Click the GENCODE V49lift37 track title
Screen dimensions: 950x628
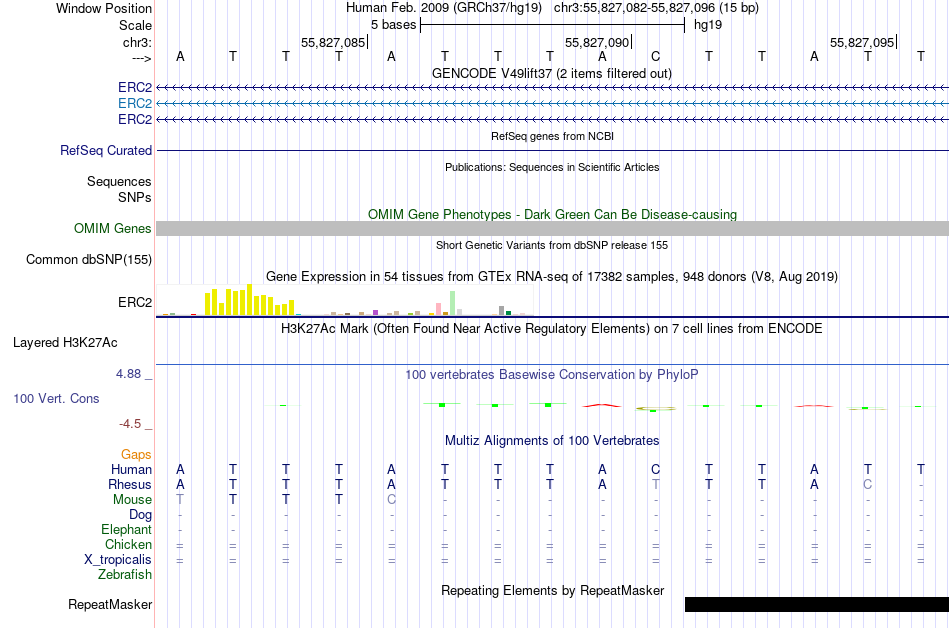tap(551, 73)
